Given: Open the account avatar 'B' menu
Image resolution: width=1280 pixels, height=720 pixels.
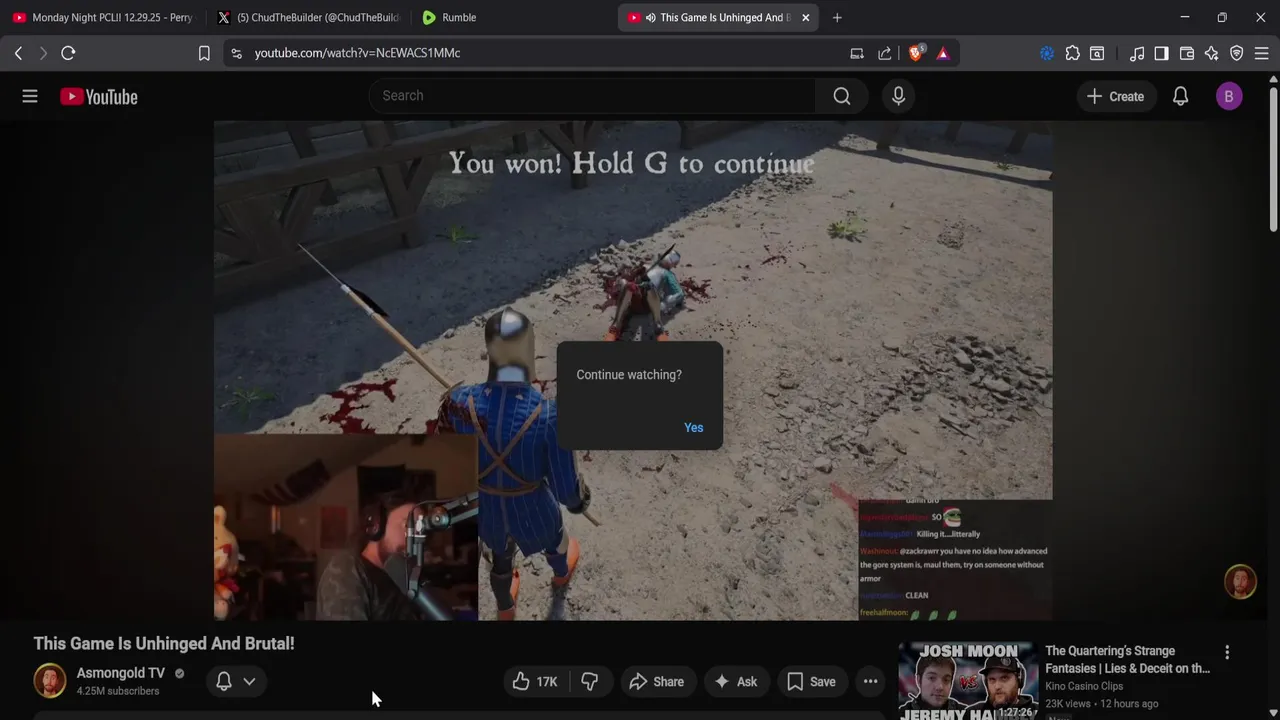Looking at the screenshot, I should click(1229, 96).
